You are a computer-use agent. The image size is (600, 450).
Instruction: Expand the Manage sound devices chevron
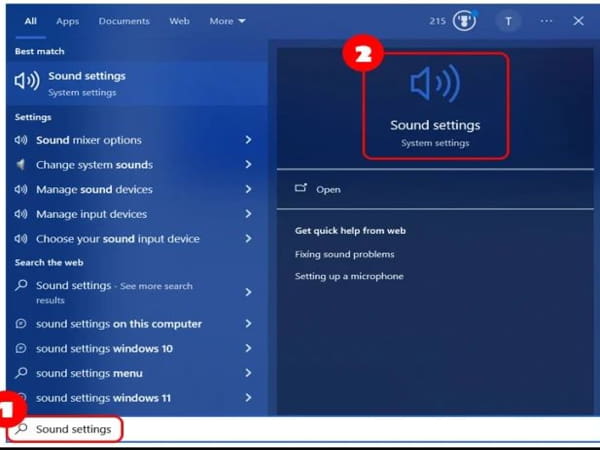248,189
